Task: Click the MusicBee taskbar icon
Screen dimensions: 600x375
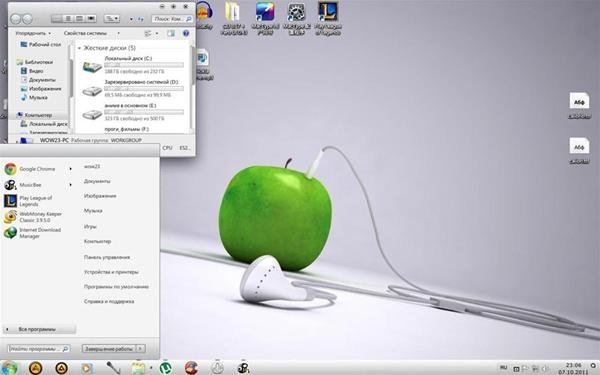Action: (x=243, y=368)
